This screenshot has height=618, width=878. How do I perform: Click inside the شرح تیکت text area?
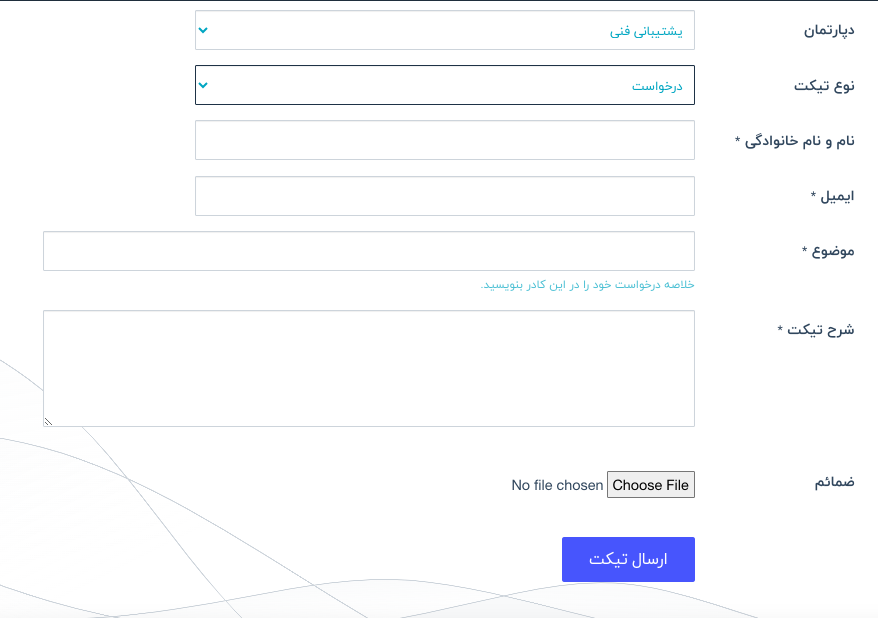click(x=368, y=368)
